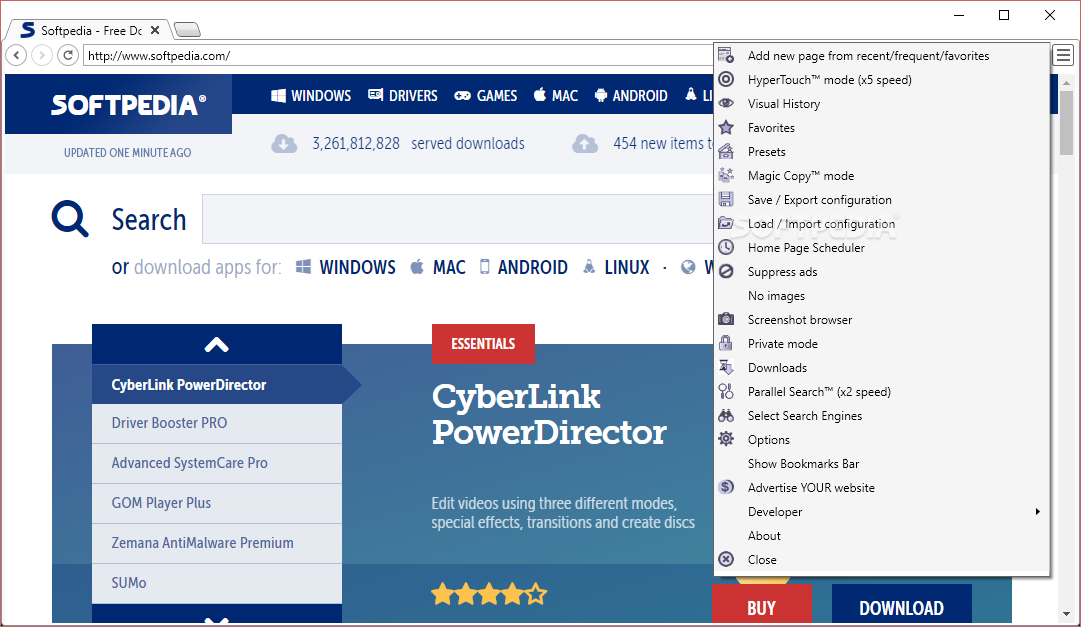Image resolution: width=1081 pixels, height=627 pixels.
Task: Open the About menu item
Action: pos(882,536)
